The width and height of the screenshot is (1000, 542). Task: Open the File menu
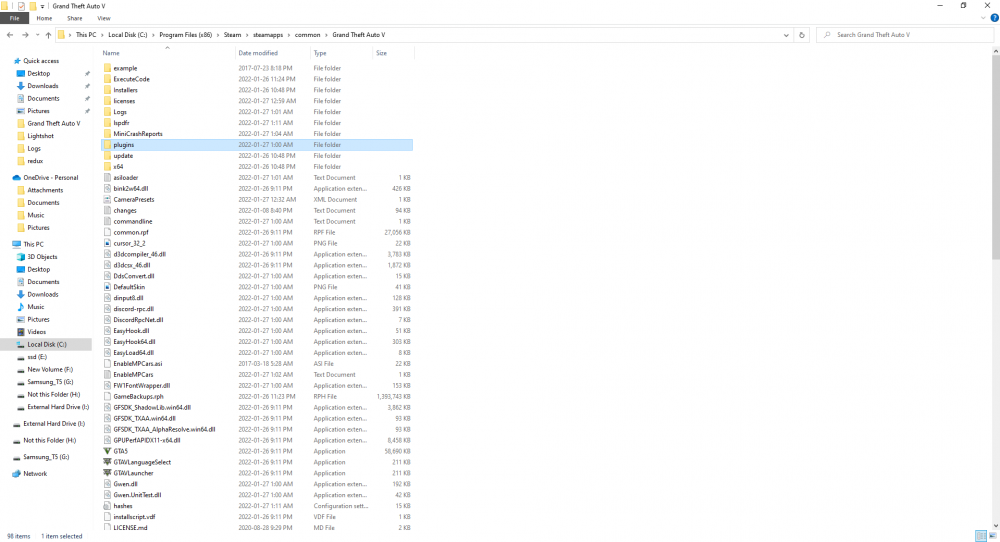tap(14, 18)
